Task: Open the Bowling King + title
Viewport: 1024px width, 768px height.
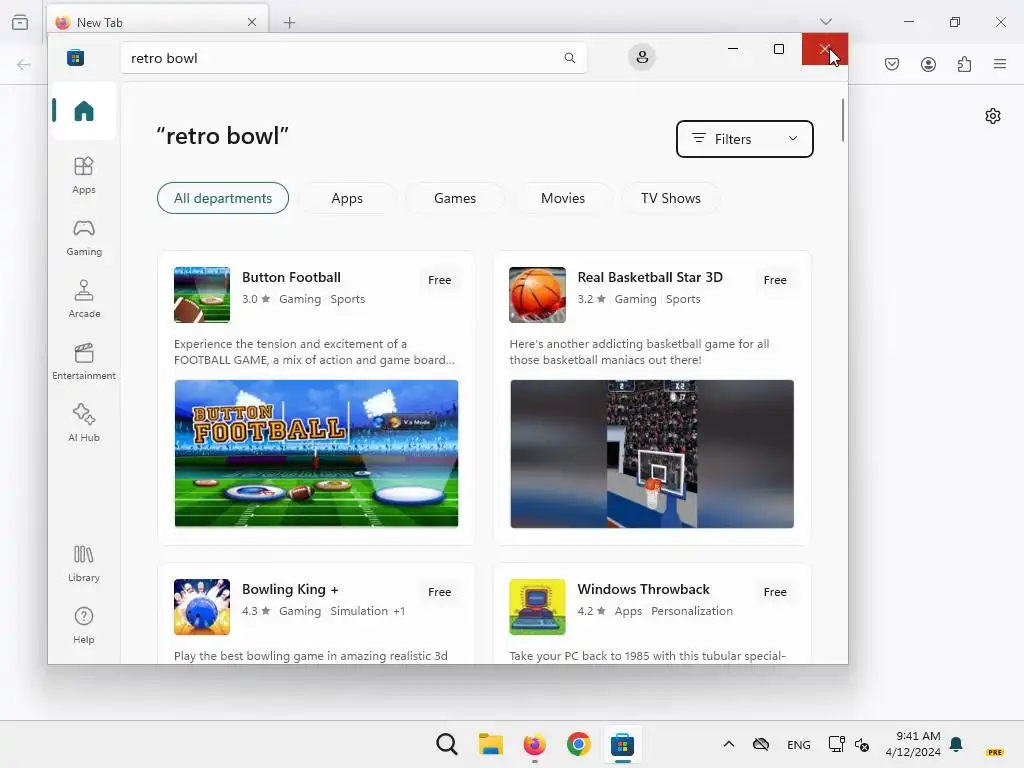Action: click(290, 589)
